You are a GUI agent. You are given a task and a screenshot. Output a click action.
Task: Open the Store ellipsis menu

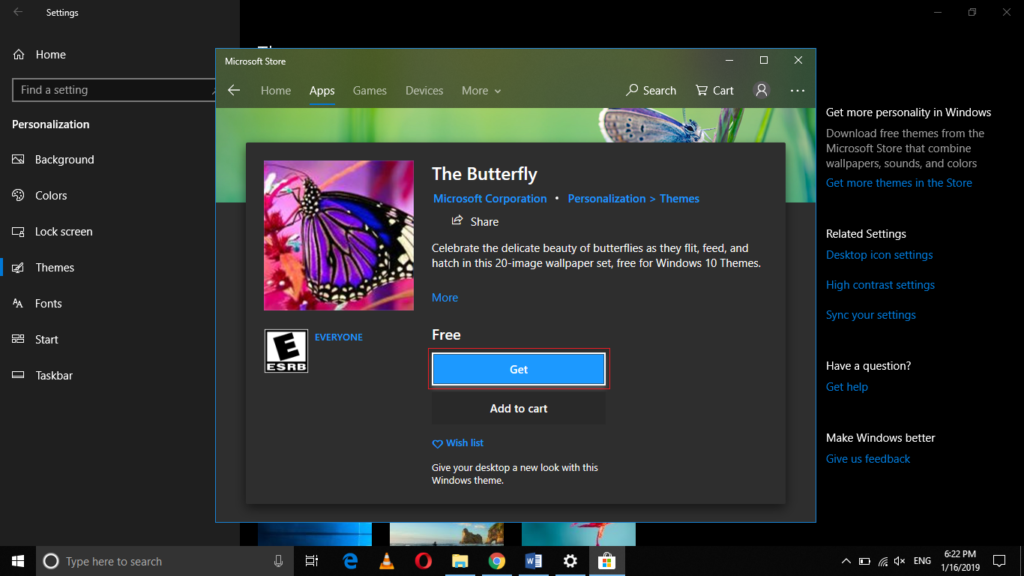(x=797, y=90)
